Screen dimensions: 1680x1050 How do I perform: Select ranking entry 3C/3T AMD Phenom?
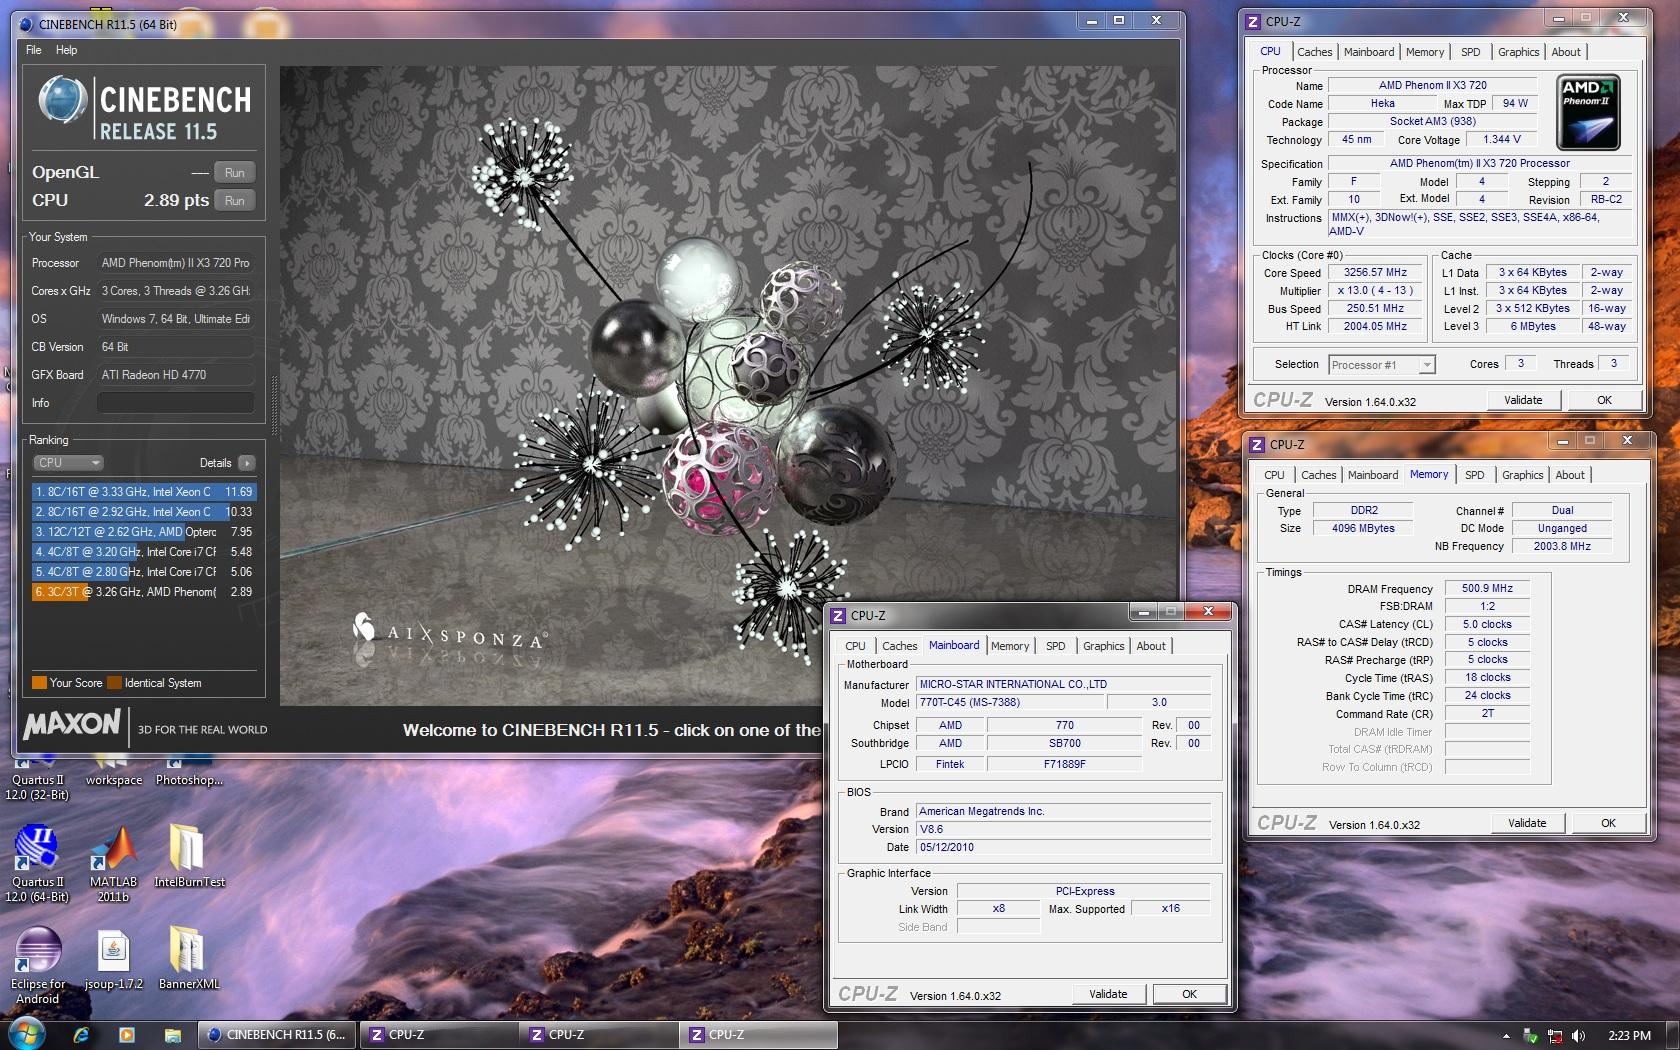point(144,592)
